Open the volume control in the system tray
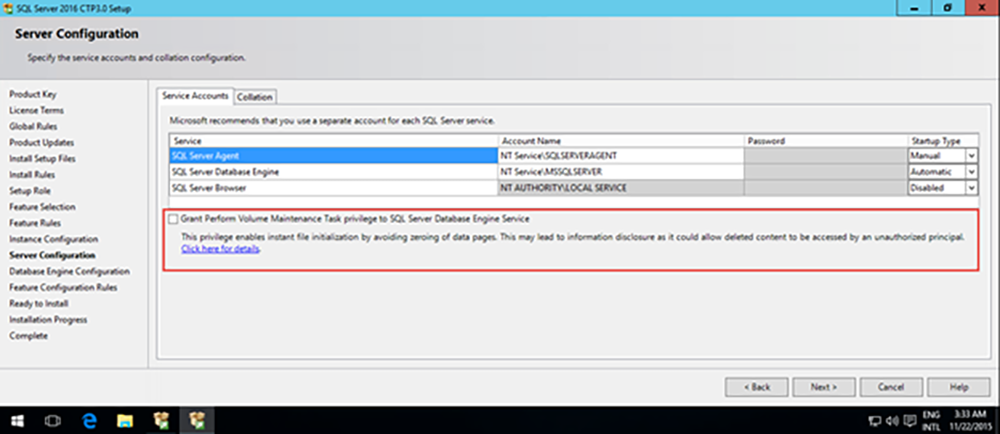 tap(892, 421)
